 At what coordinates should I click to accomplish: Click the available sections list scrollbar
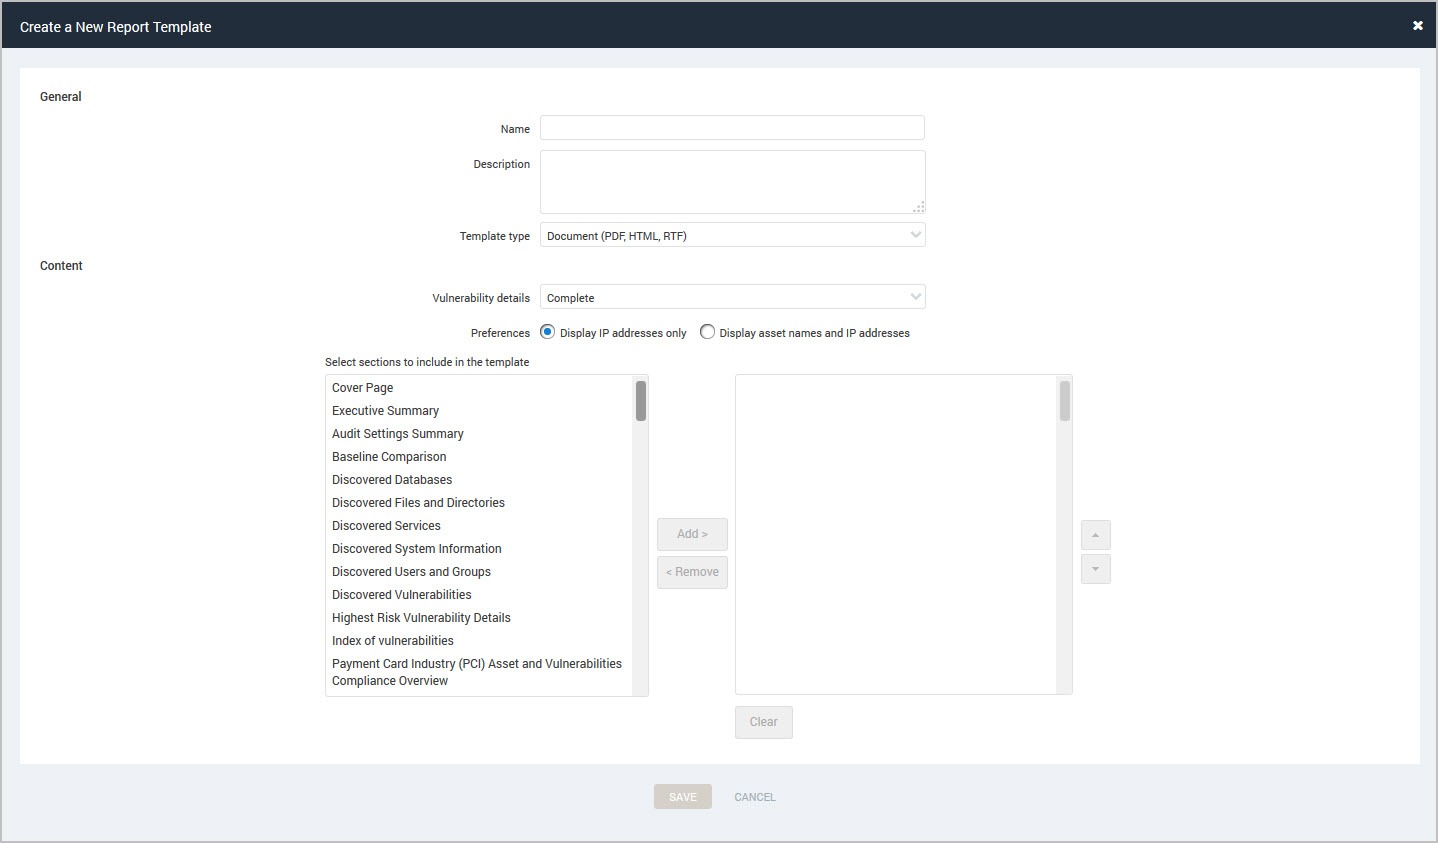pyautogui.click(x=640, y=402)
